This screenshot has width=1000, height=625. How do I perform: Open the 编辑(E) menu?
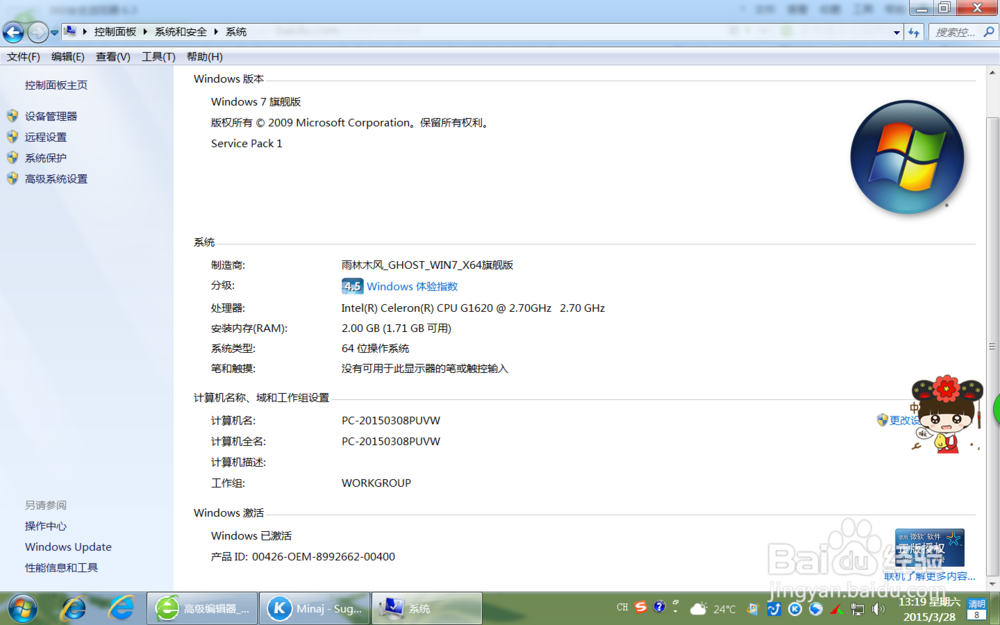point(68,57)
